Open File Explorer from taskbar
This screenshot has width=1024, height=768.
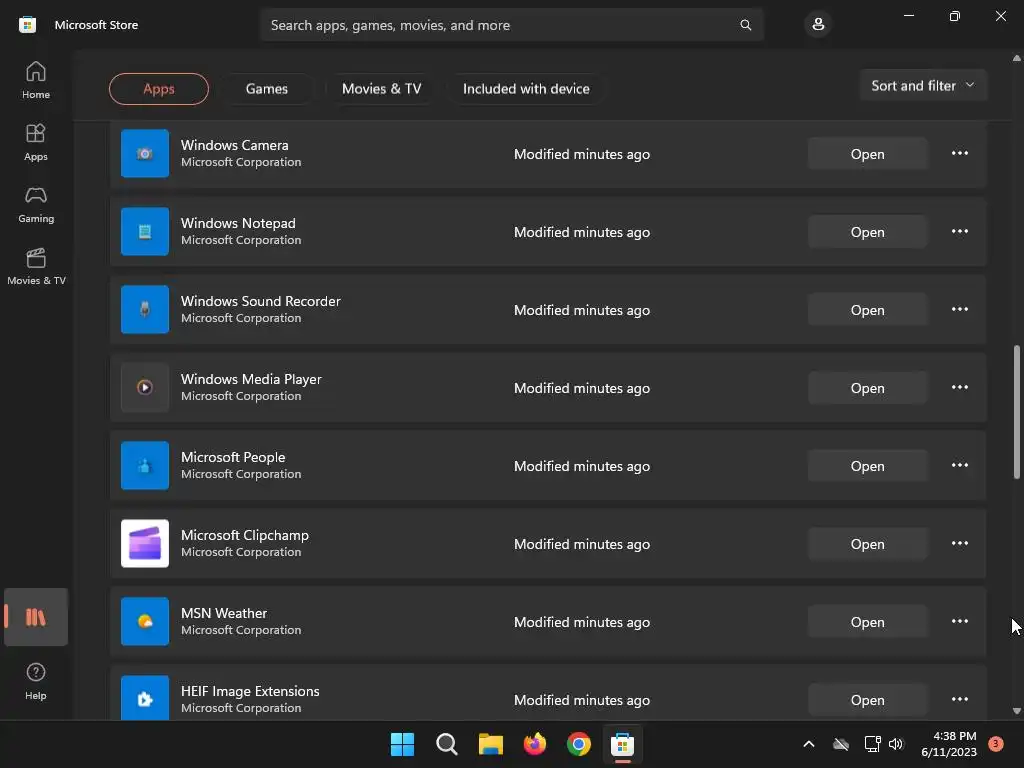pos(490,744)
